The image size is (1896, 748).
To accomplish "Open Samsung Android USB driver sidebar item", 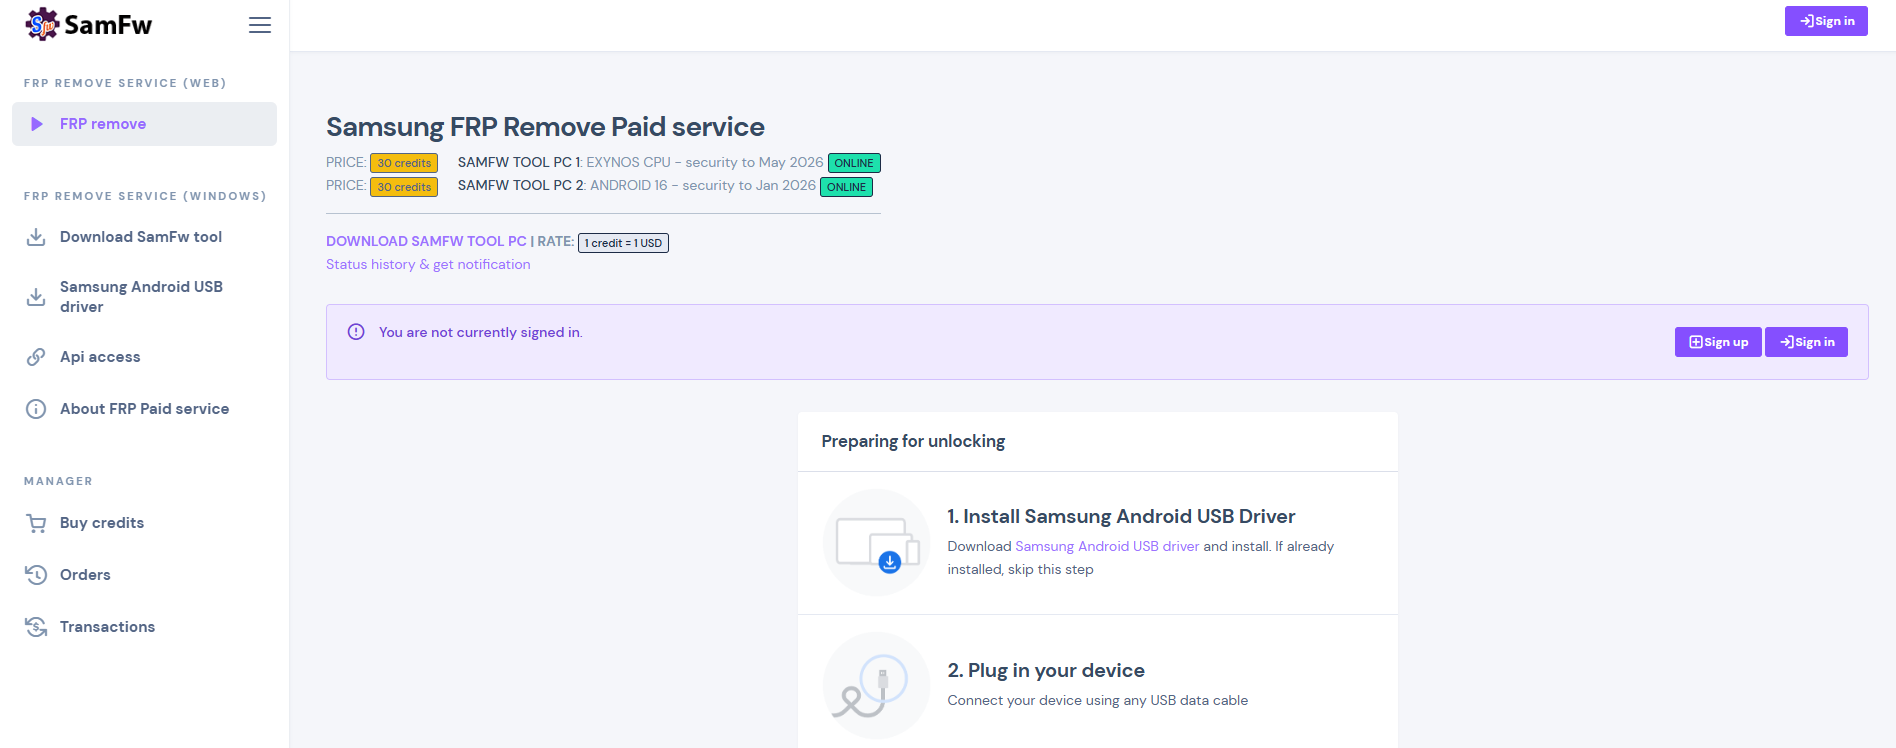I will (144, 297).
